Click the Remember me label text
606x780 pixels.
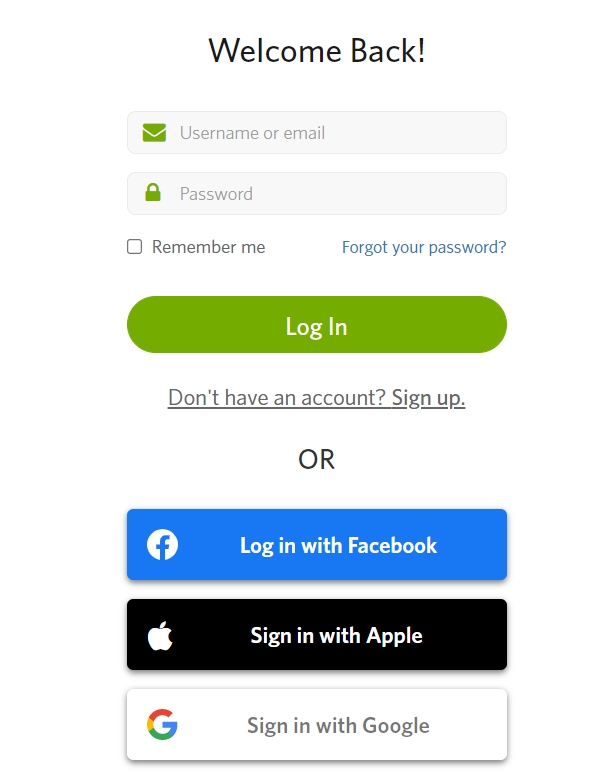click(208, 247)
